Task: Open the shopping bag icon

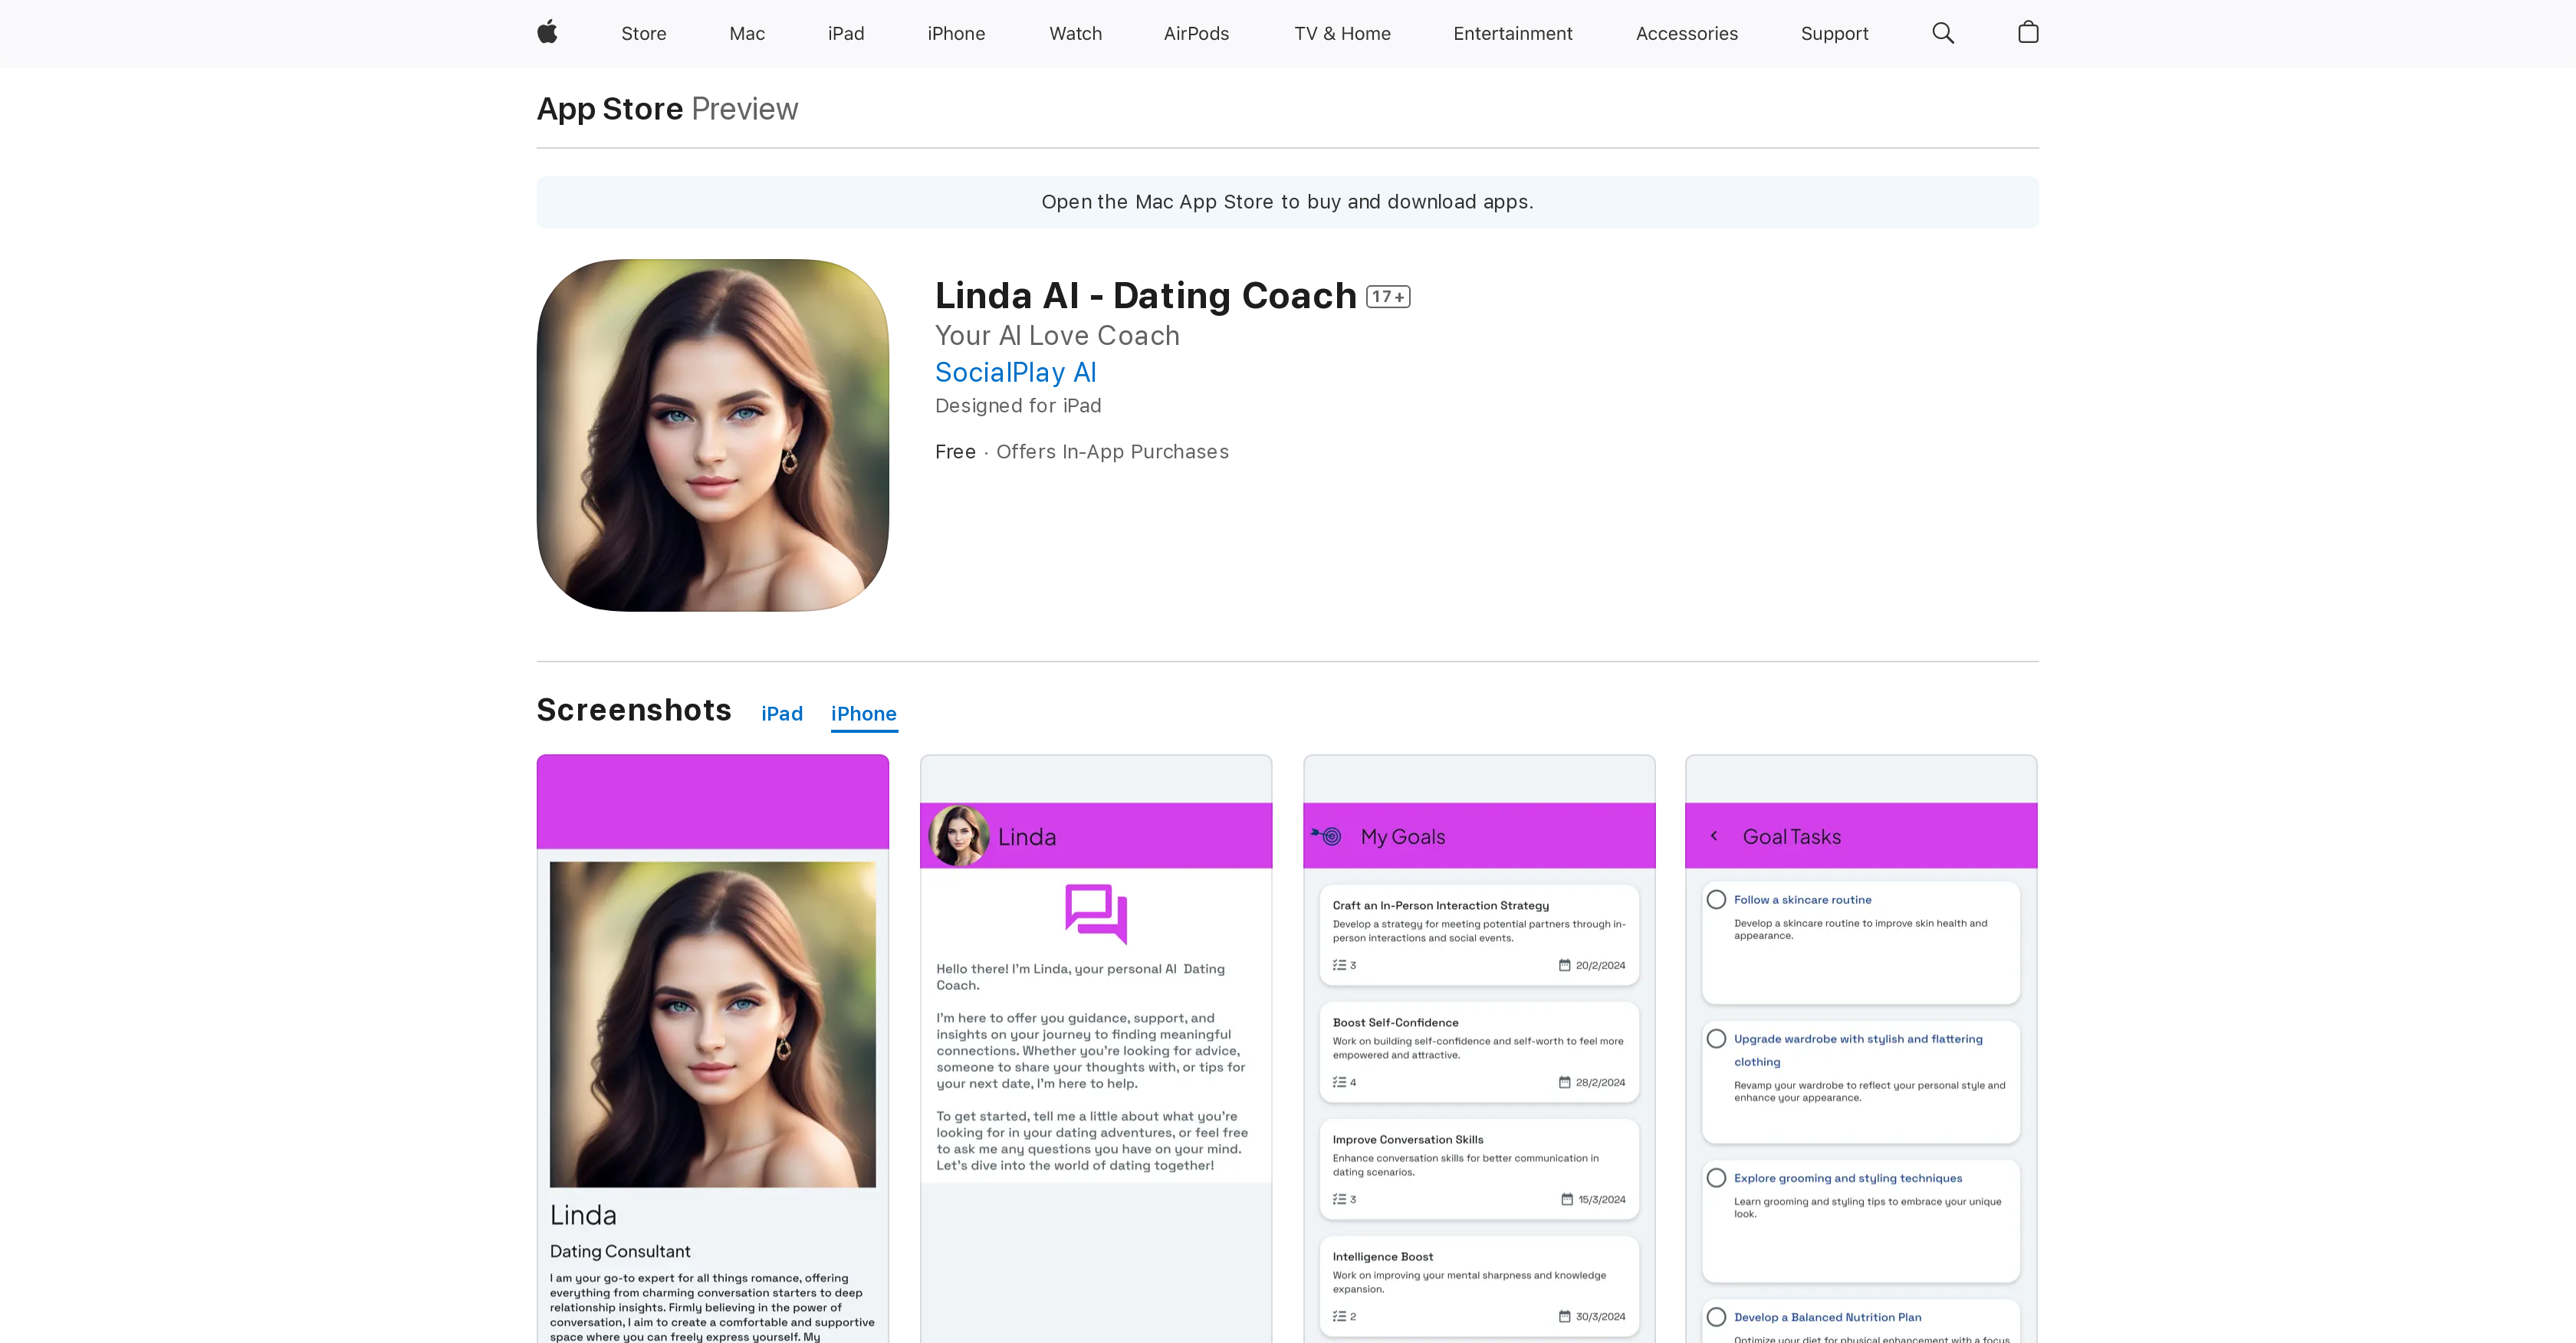Action: pyautogui.click(x=2028, y=33)
